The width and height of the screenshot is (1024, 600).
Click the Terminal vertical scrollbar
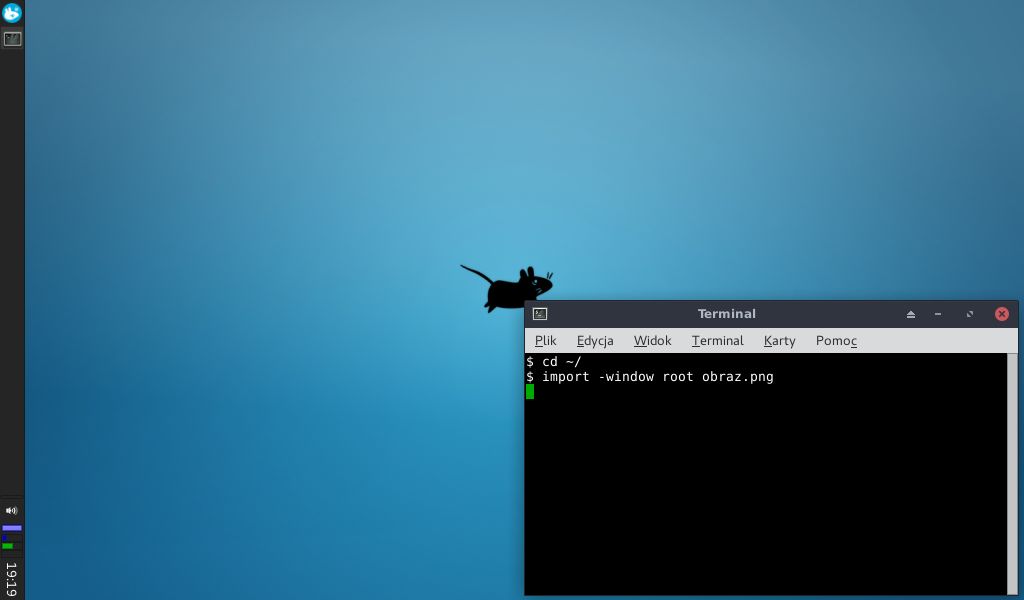[x=1012, y=474]
